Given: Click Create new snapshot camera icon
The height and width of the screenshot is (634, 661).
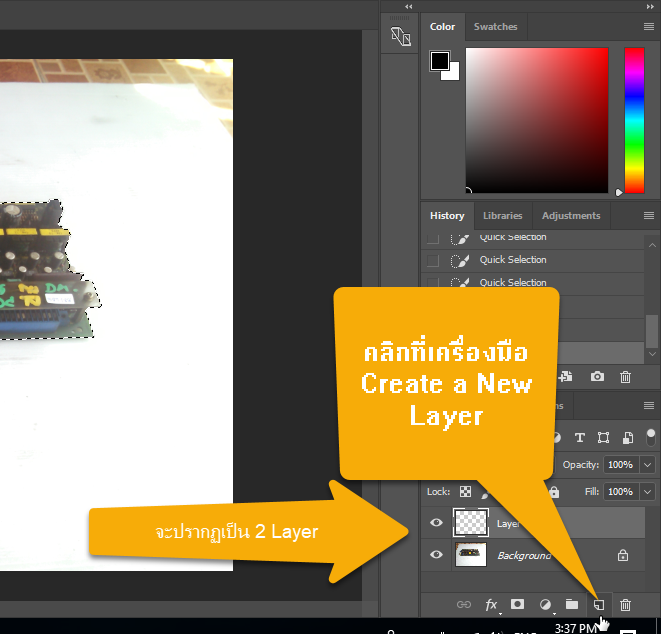Looking at the screenshot, I should coord(597,376).
